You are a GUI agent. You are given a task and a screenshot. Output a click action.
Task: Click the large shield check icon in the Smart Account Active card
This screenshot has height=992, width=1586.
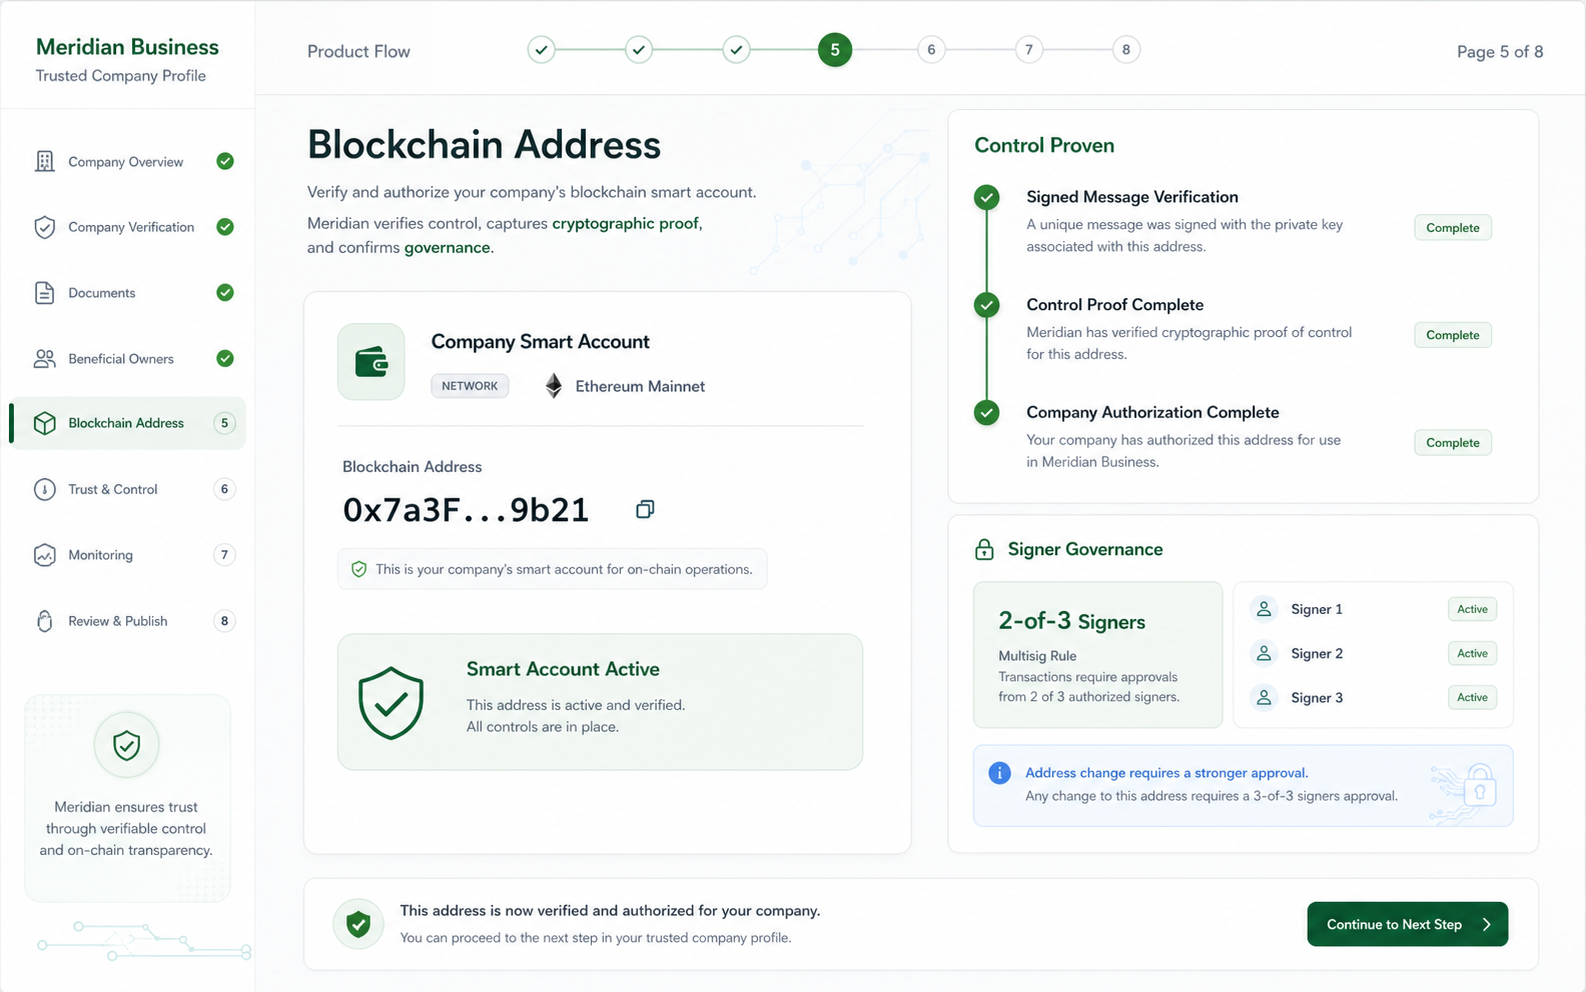pyautogui.click(x=391, y=703)
